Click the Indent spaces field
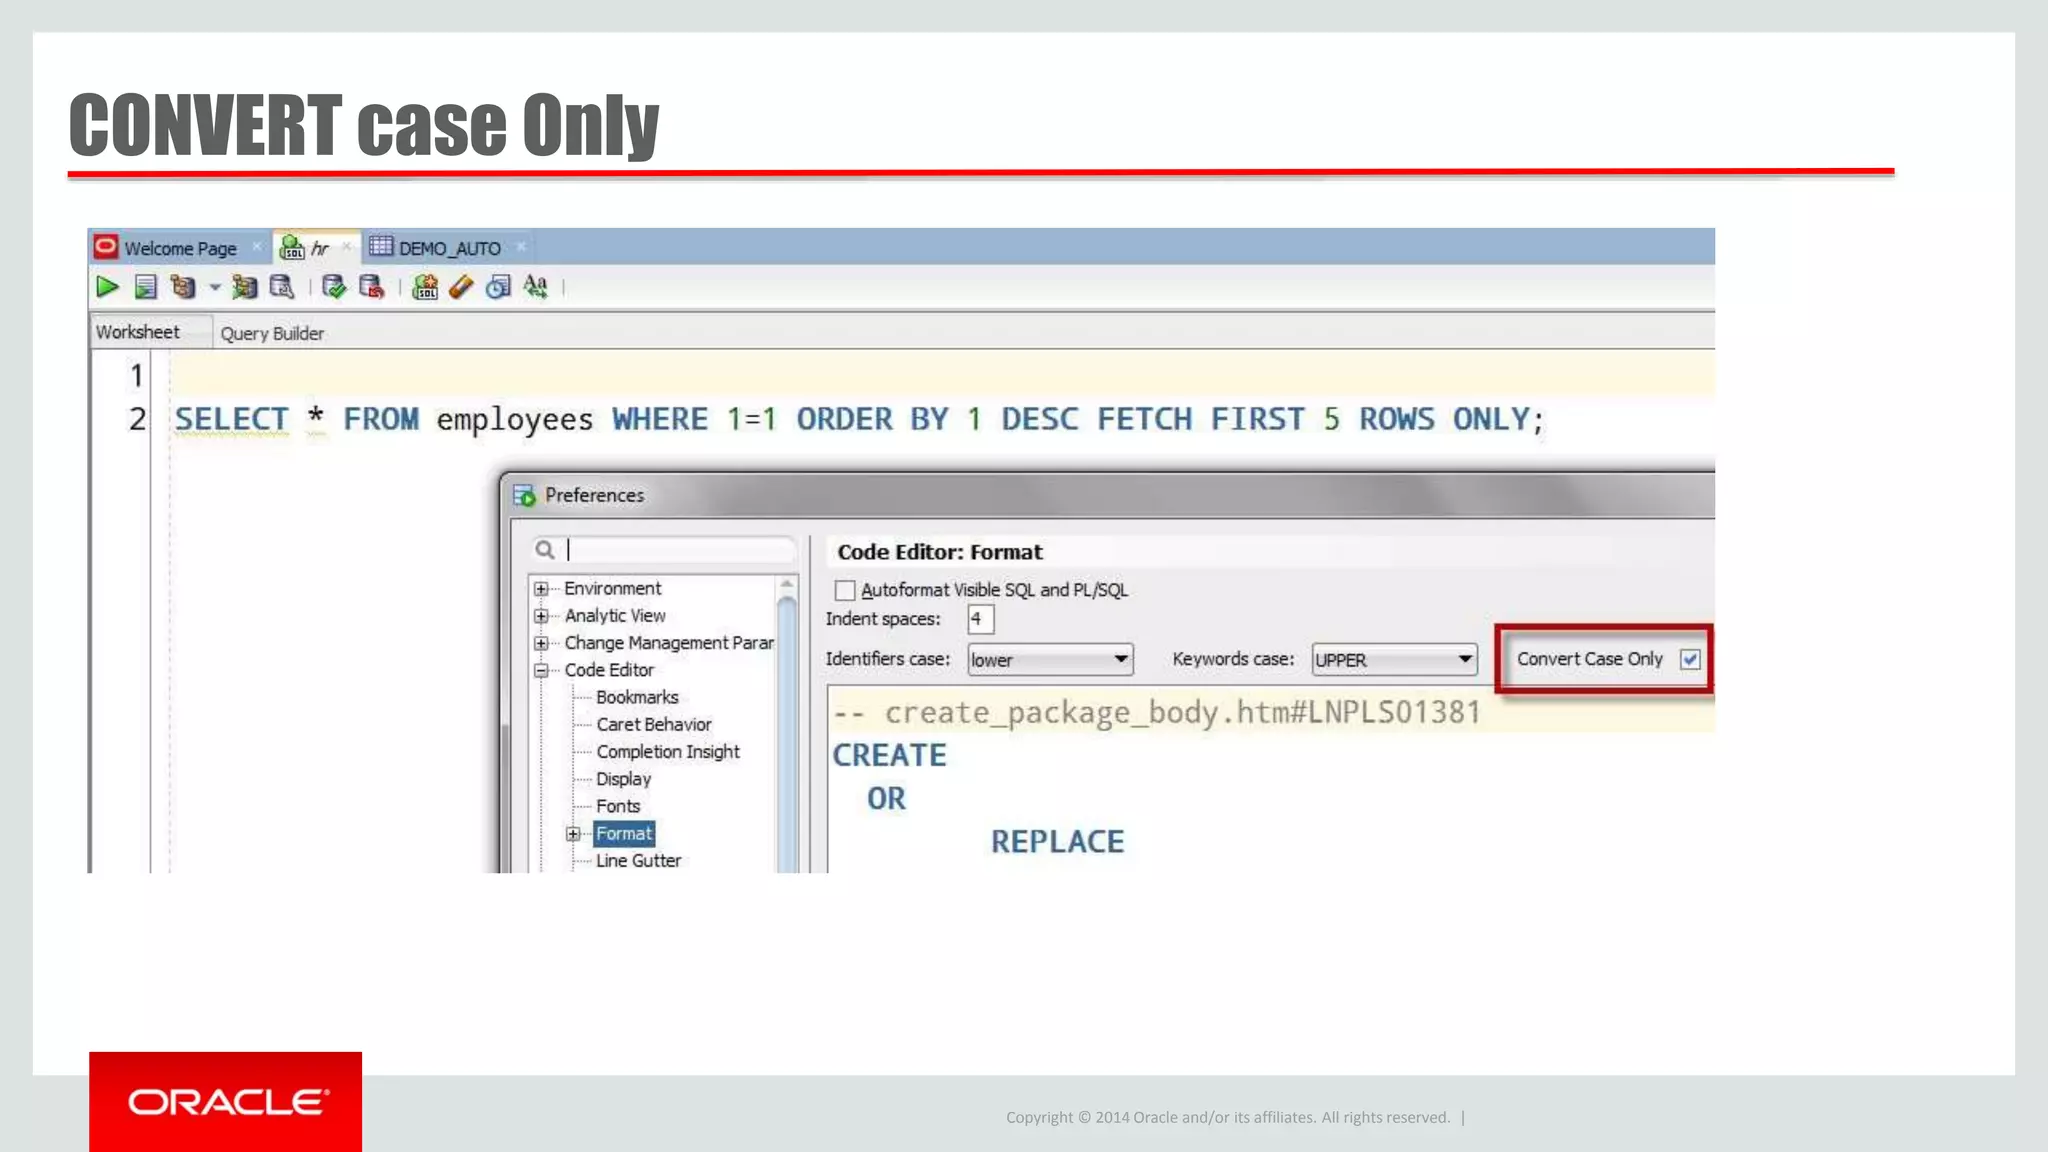The image size is (2048, 1152). tap(981, 619)
